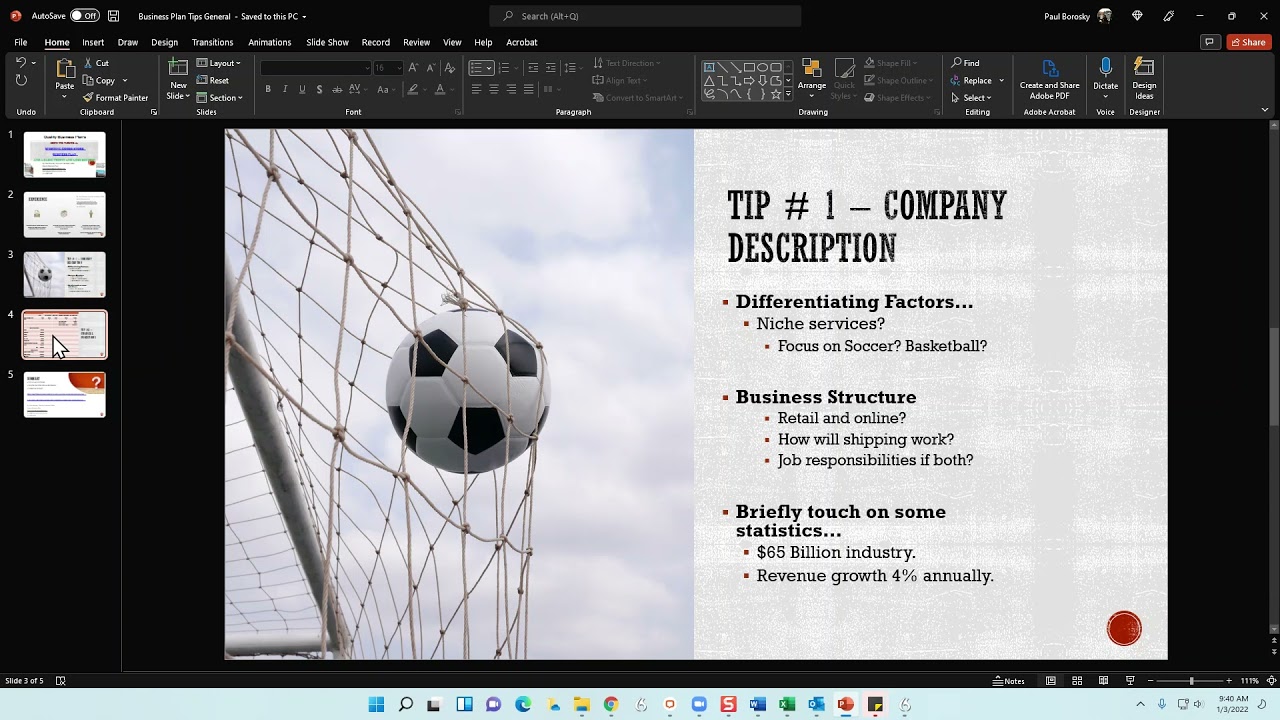The width and height of the screenshot is (1280, 720).
Task: Insert a New Slide
Action: [178, 78]
